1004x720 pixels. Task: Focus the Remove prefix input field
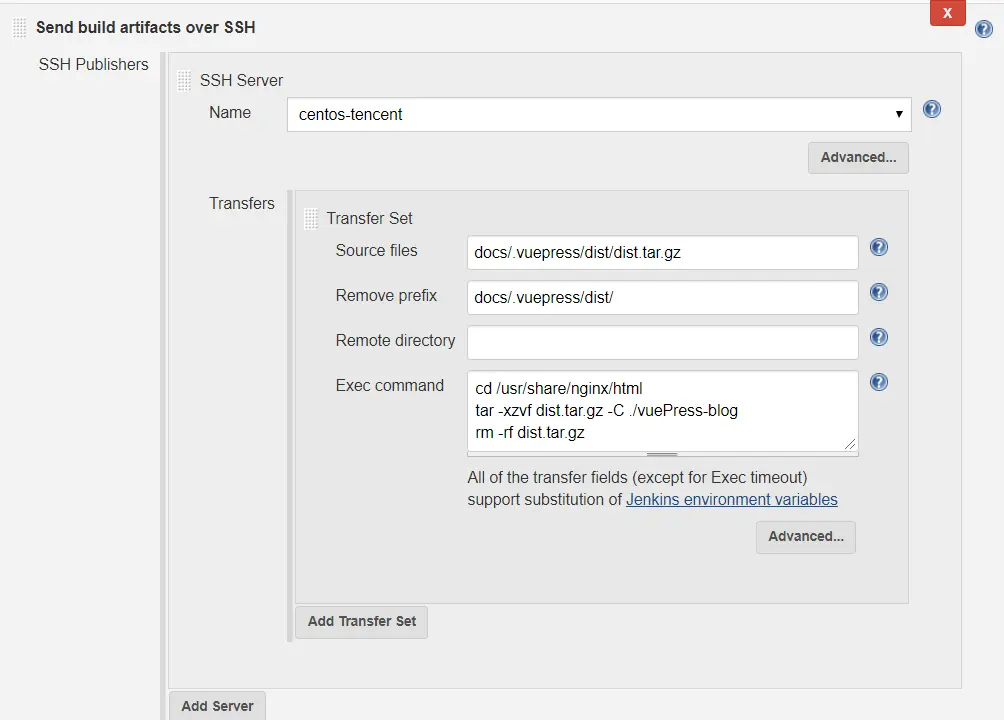pos(662,298)
